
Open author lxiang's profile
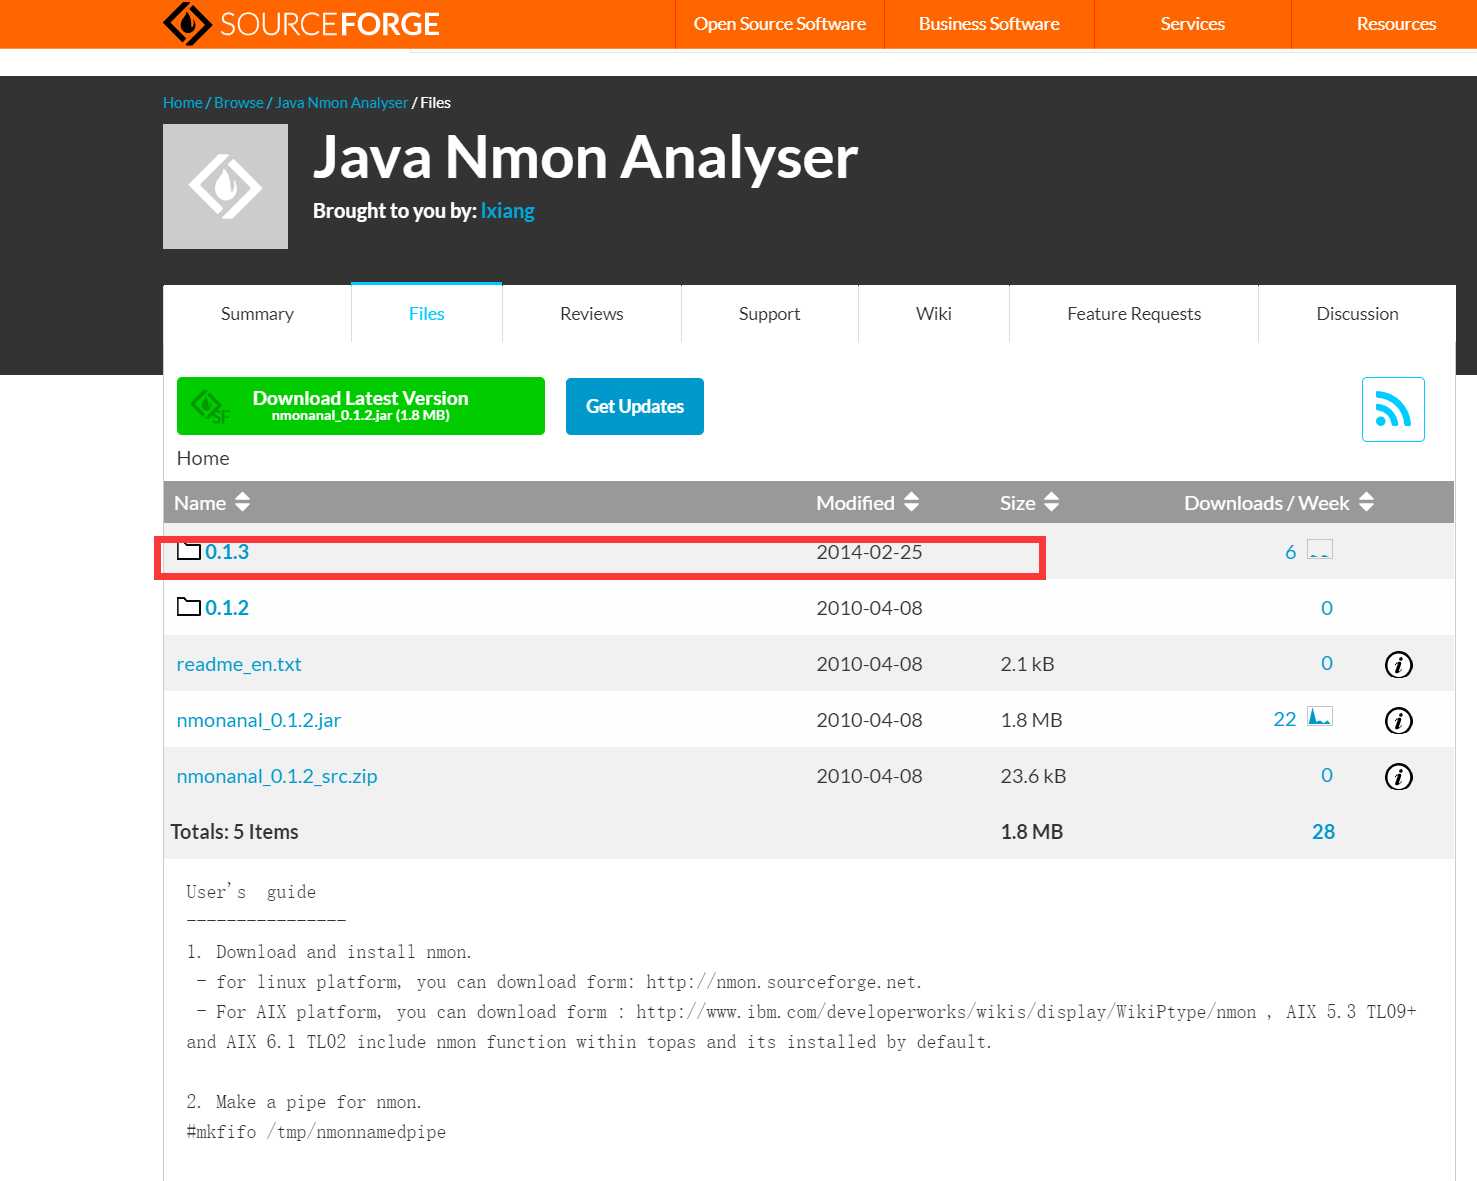click(507, 211)
